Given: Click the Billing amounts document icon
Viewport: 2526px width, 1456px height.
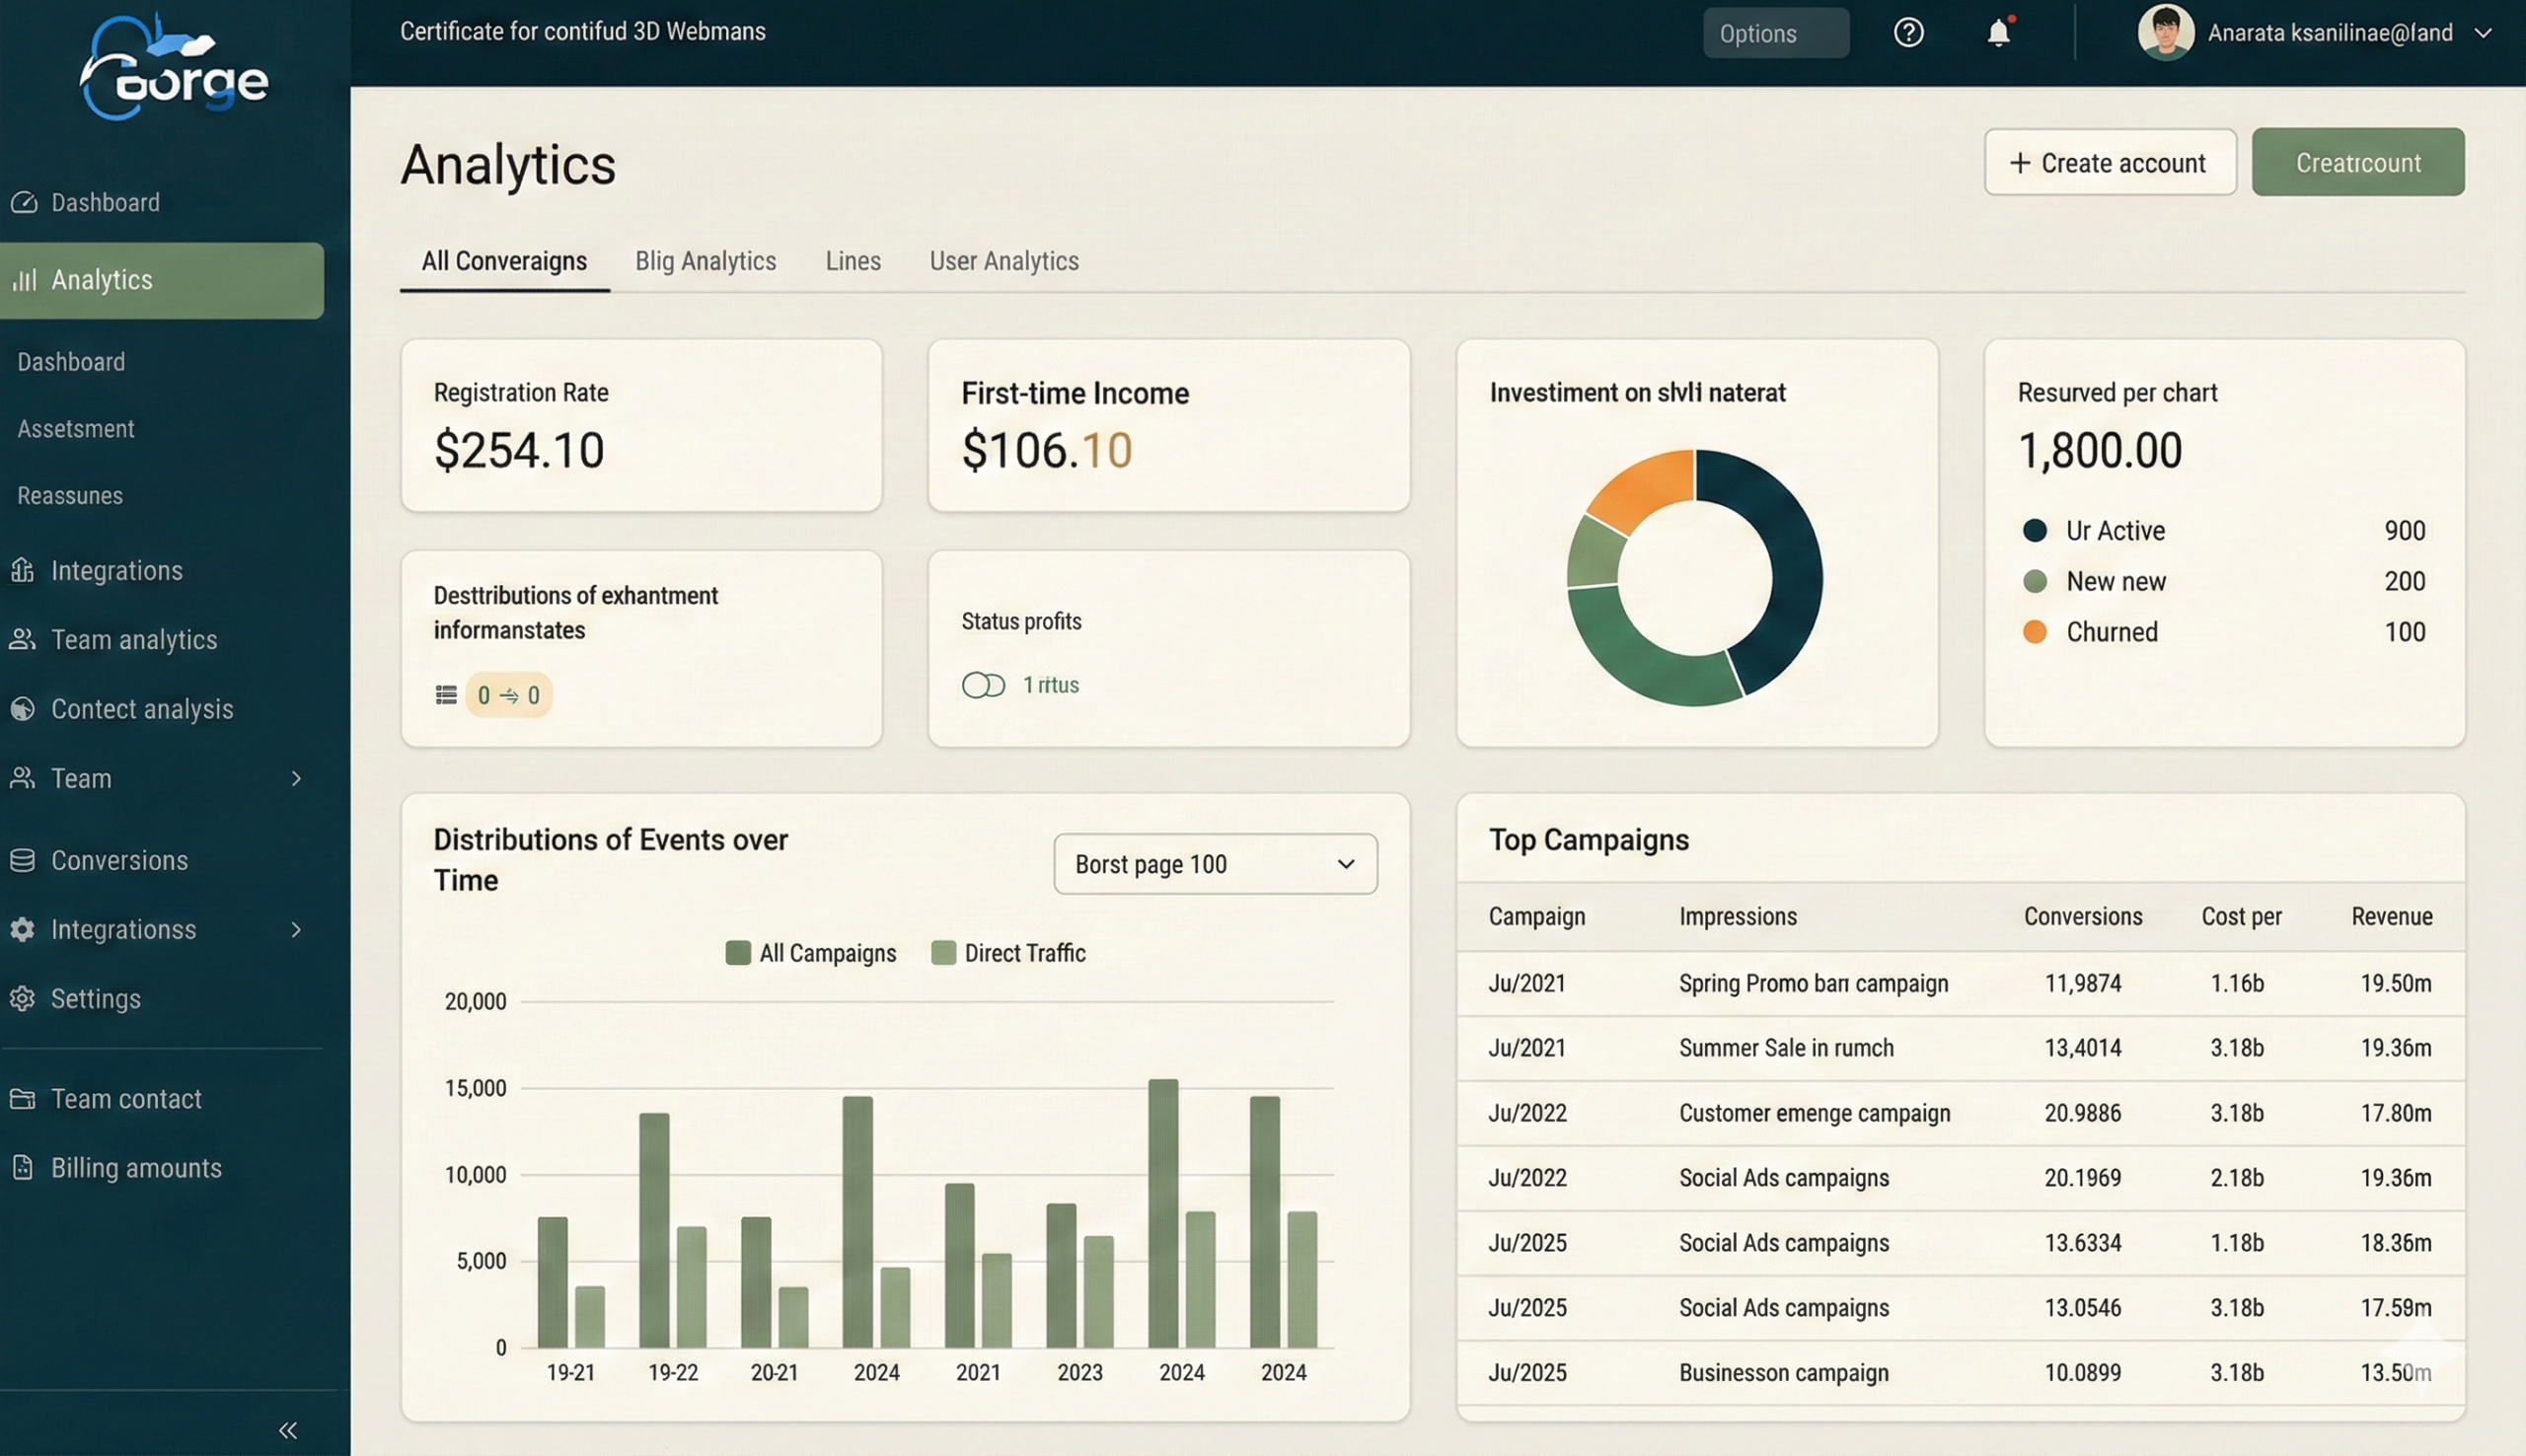Looking at the screenshot, I should pyautogui.click(x=23, y=1167).
